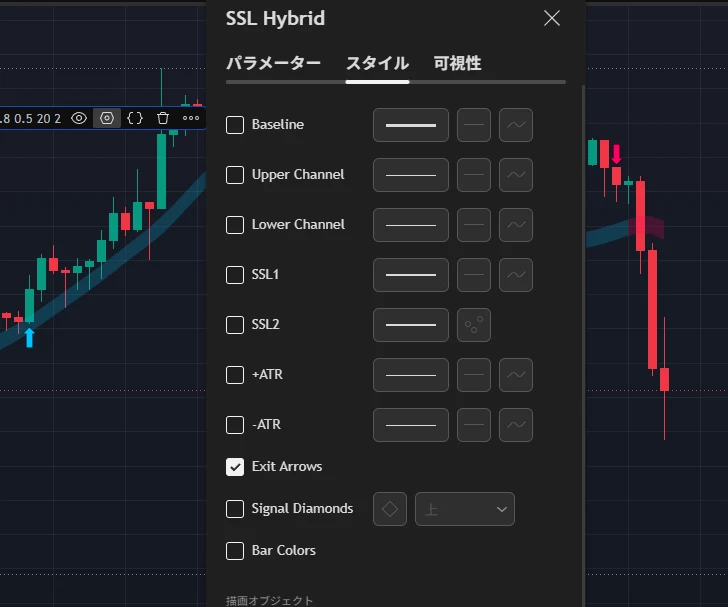Open Baseline plot type wave icon
728x607 pixels.
[516, 125]
